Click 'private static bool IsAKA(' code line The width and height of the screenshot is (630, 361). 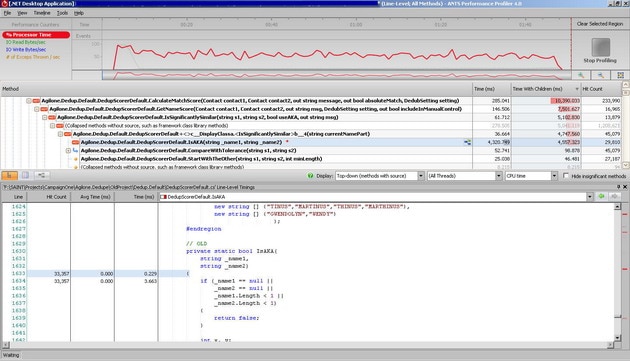[x=231, y=251]
